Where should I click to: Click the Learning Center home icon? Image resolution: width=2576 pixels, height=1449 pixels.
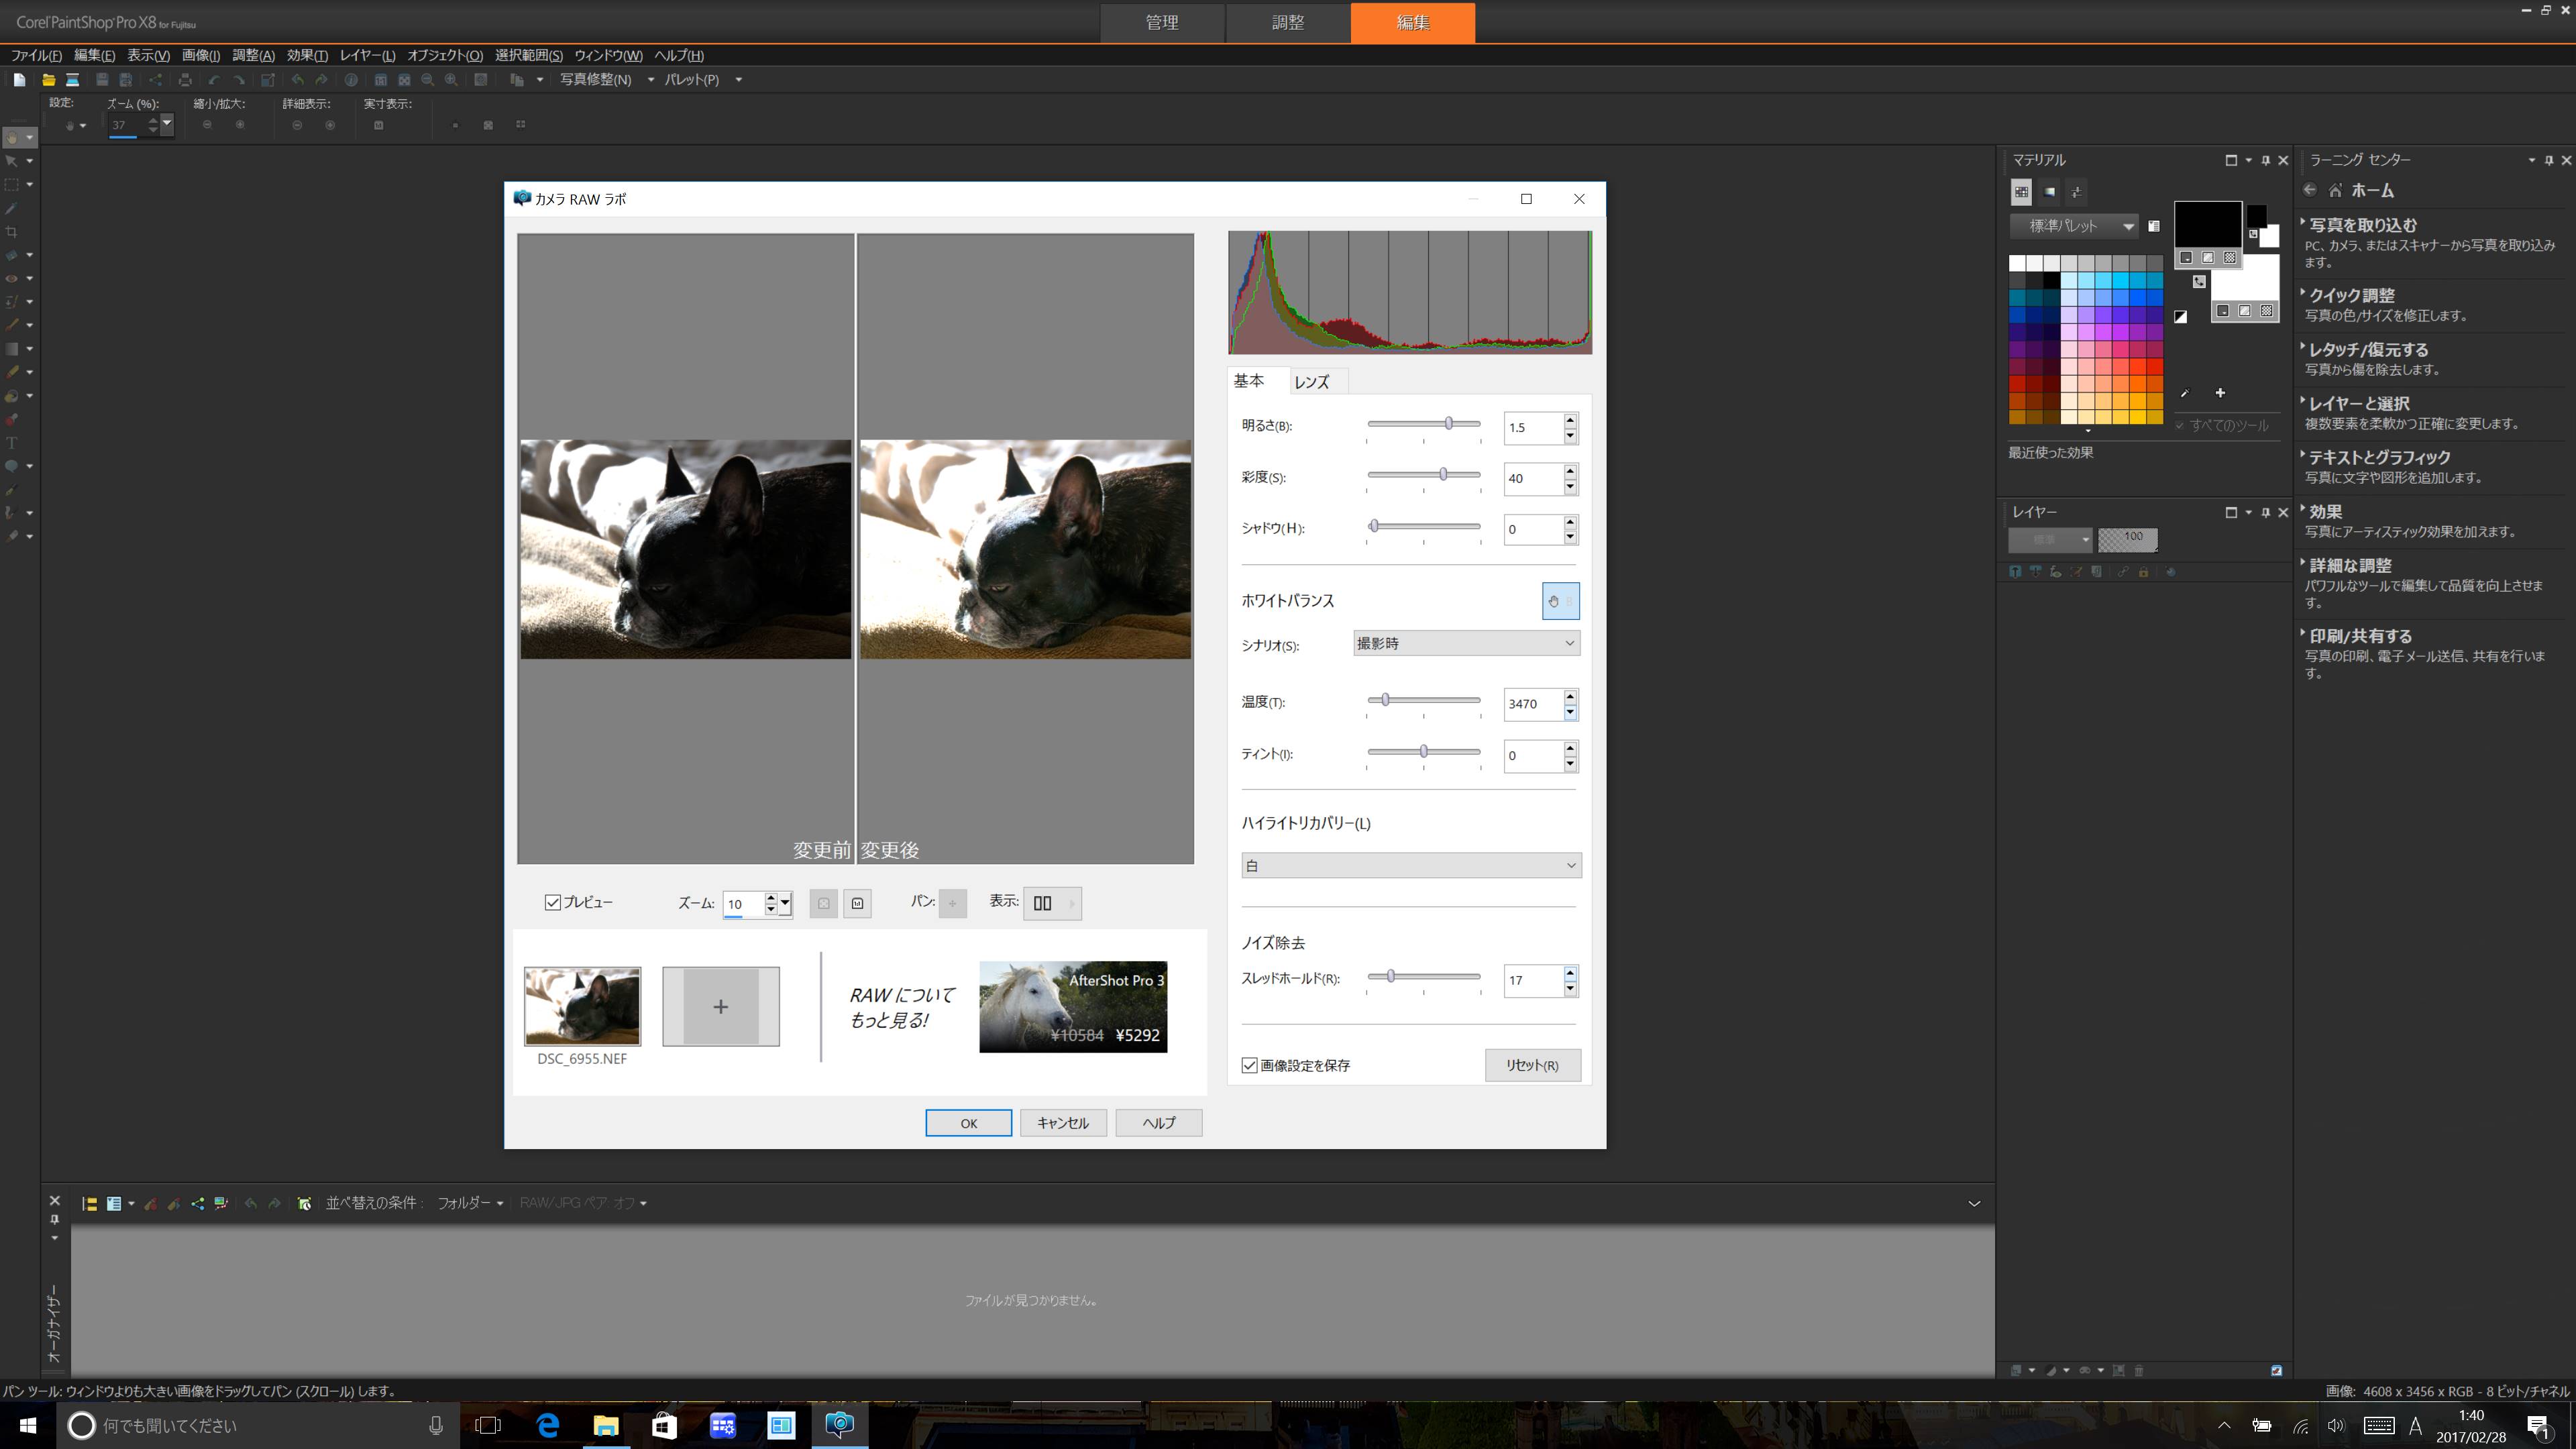[x=2335, y=190]
